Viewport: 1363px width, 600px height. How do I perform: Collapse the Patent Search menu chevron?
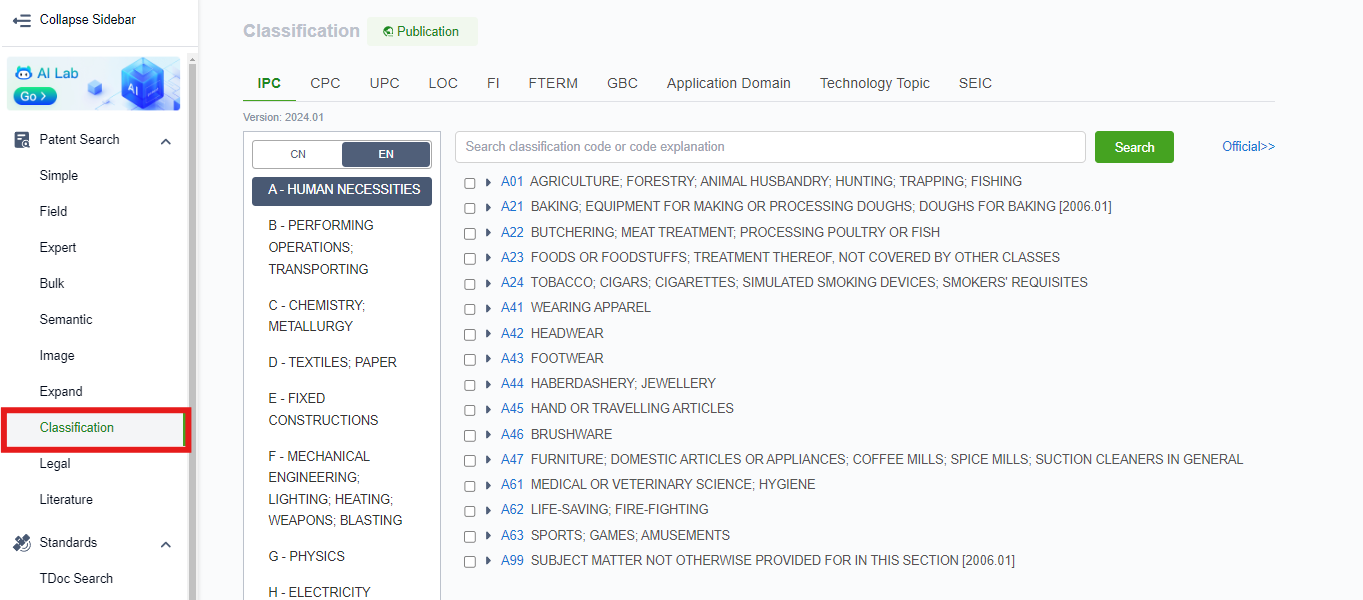166,141
